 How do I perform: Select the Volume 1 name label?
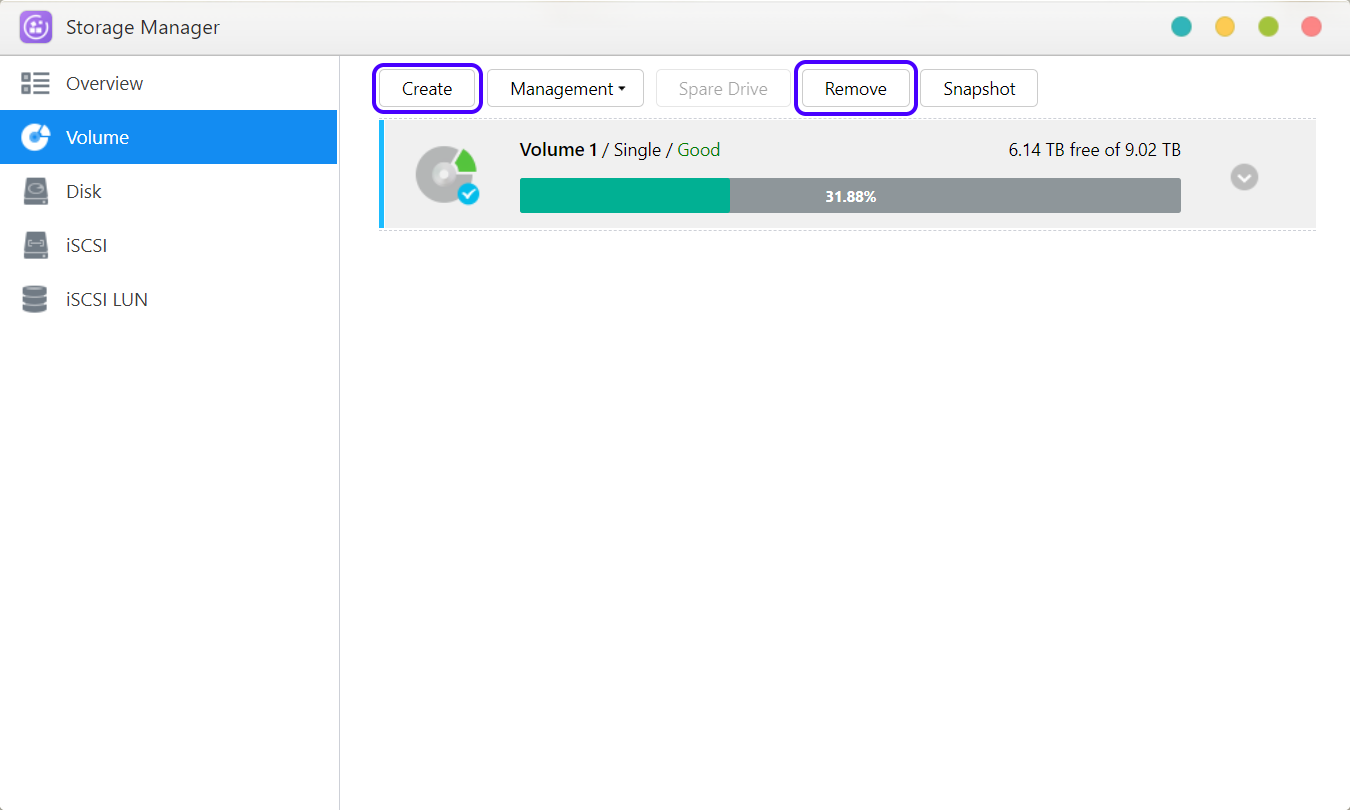point(558,150)
